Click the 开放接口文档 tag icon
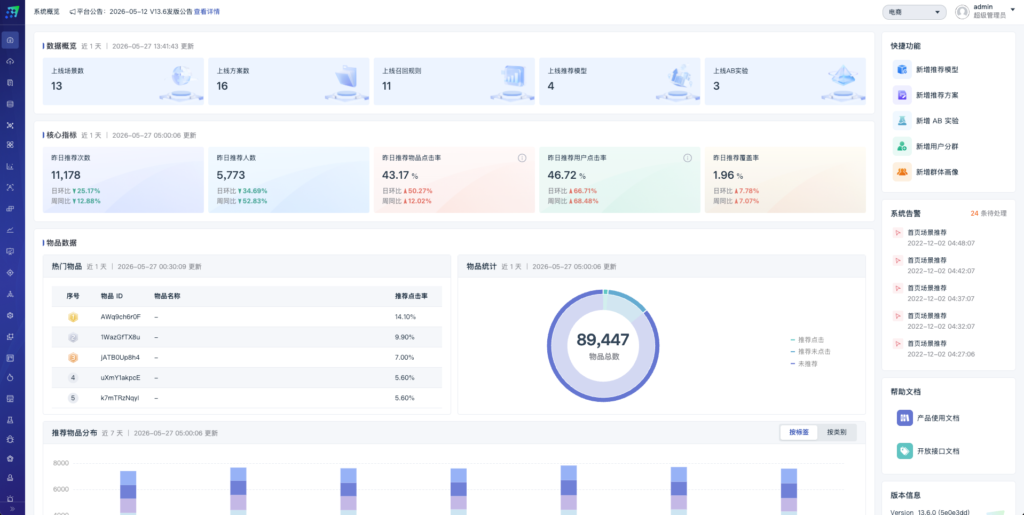Viewport: 1024px width, 515px height. tap(904, 450)
